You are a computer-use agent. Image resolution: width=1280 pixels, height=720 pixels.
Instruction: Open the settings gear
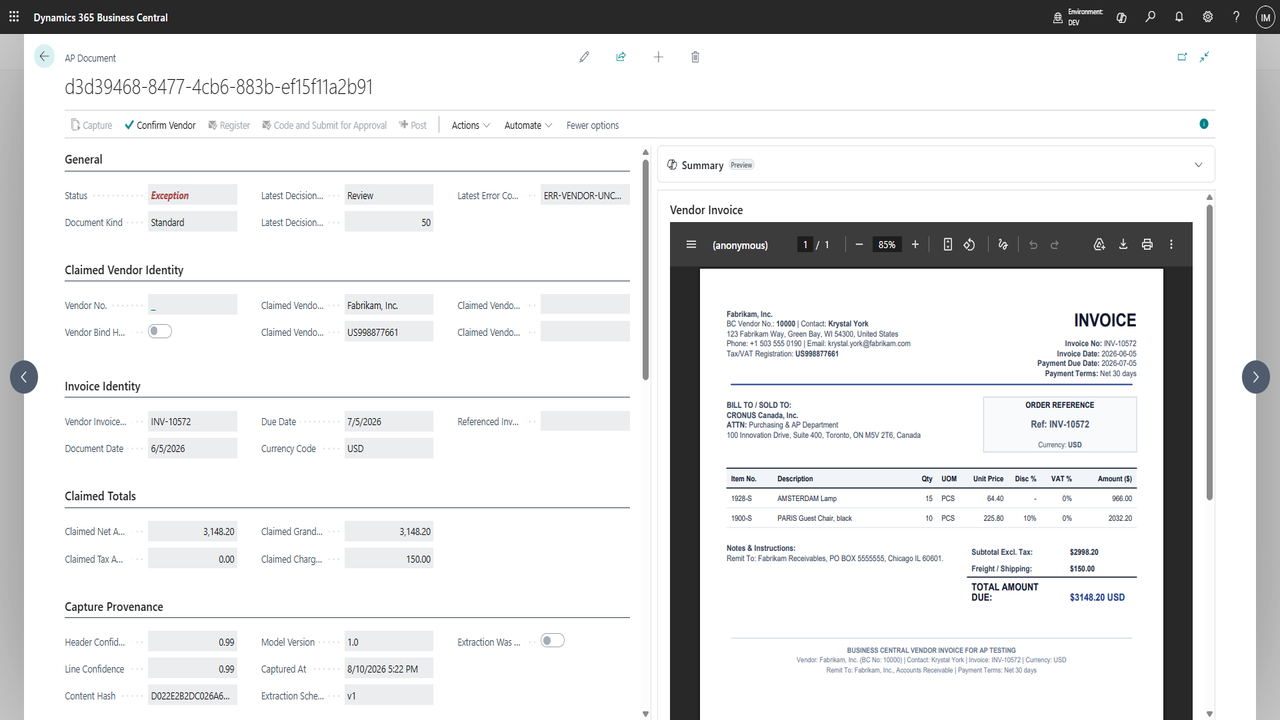point(1208,17)
